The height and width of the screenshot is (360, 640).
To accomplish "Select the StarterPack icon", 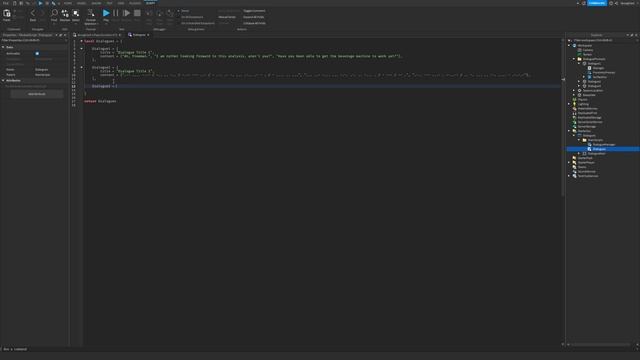I will [x=574, y=158].
